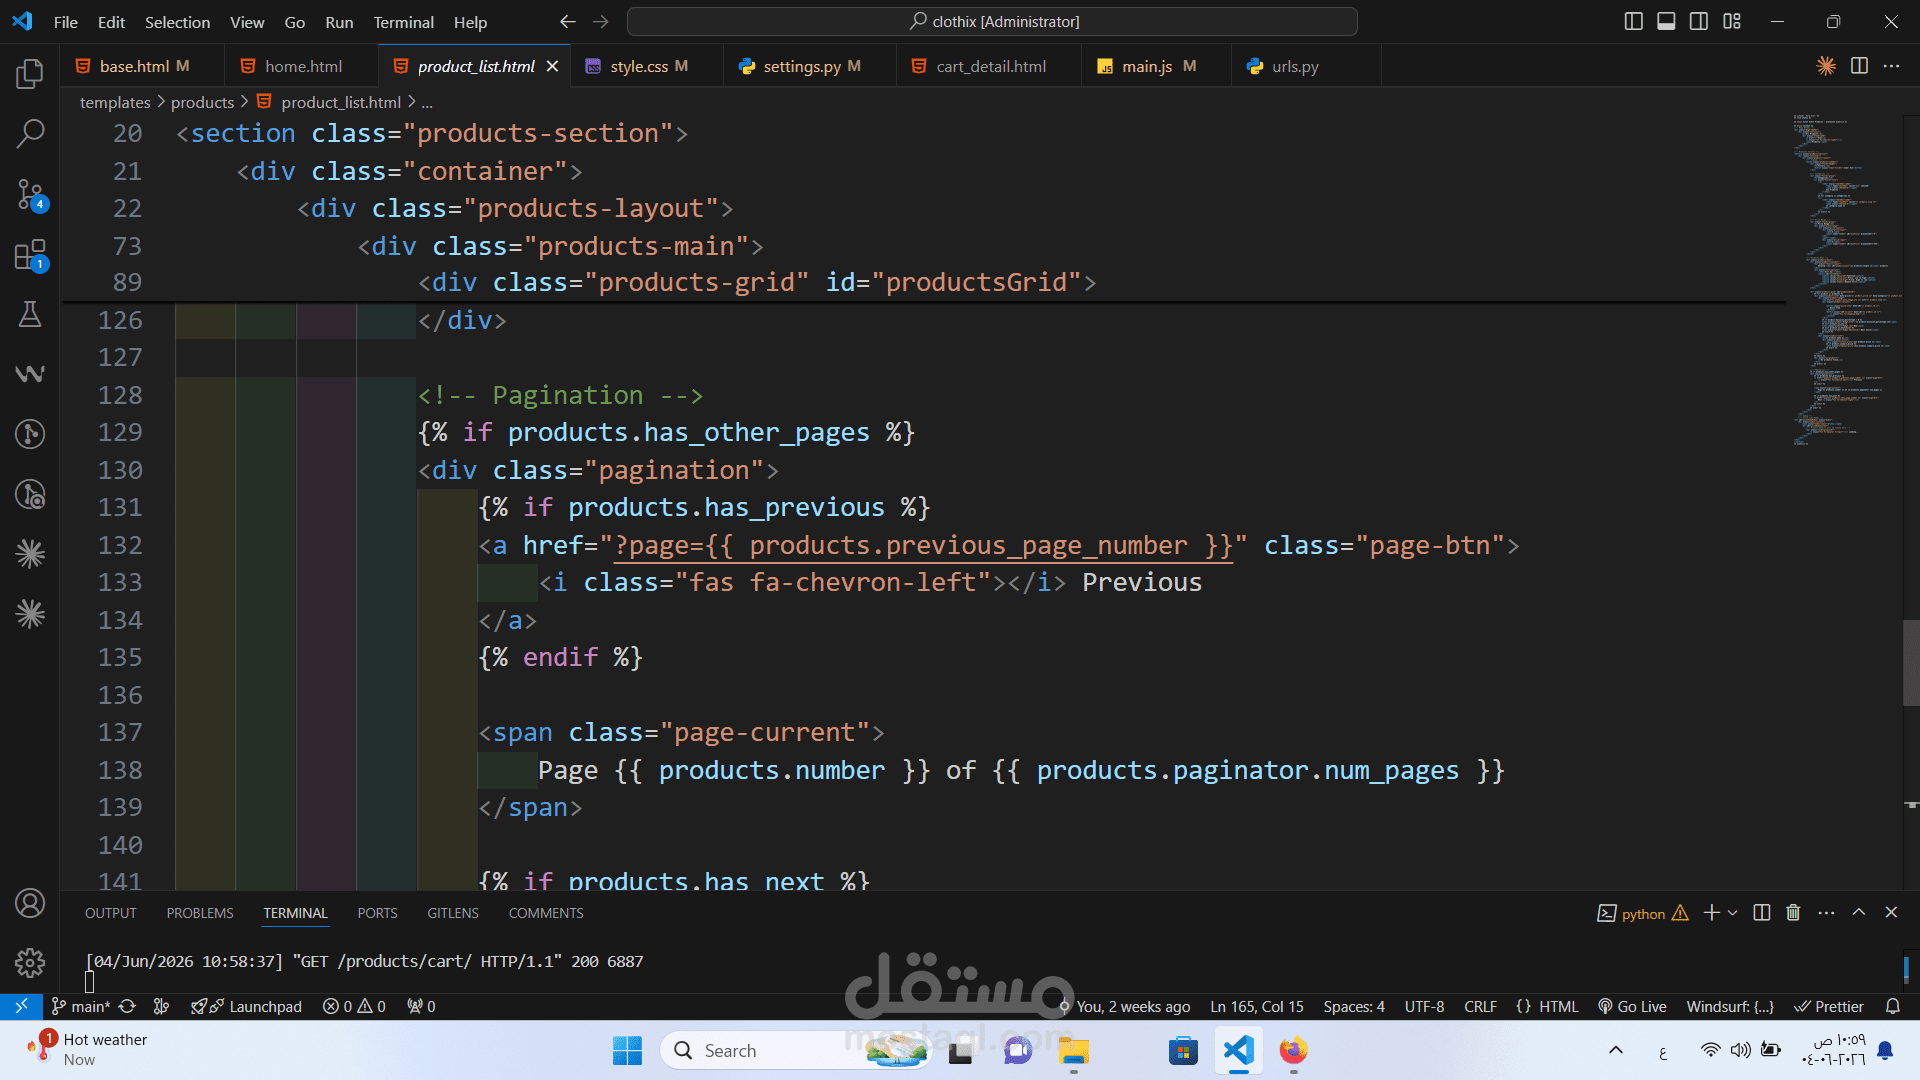Click the orange starburst icon in editor toolbar
The image size is (1920, 1080).
click(1826, 66)
